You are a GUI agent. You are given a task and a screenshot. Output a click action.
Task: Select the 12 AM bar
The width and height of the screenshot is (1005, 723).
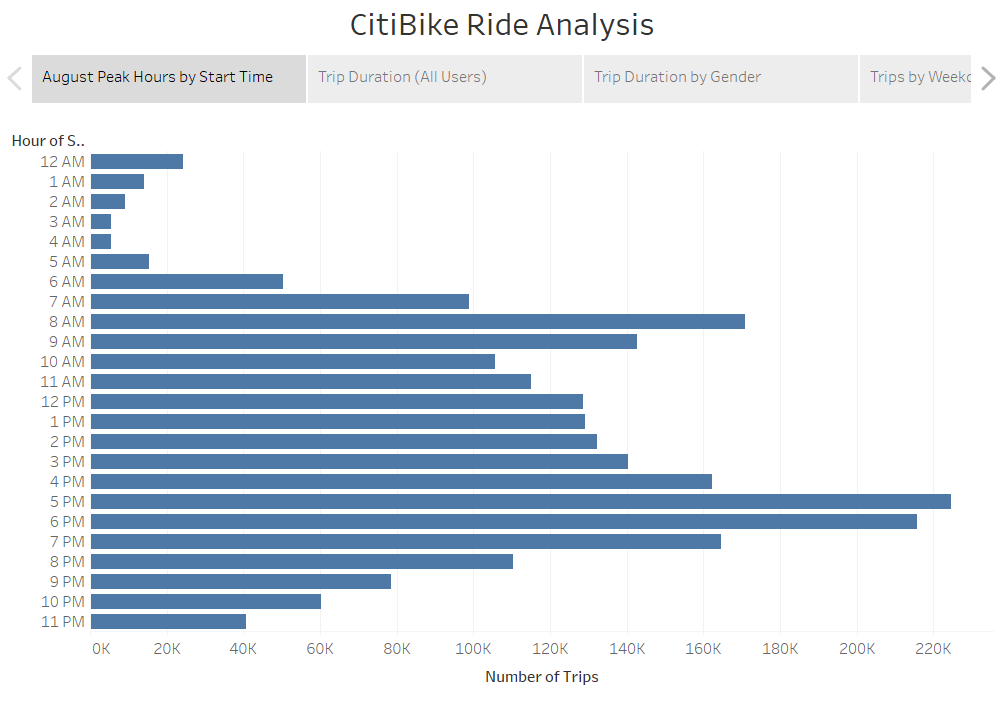tap(135, 160)
